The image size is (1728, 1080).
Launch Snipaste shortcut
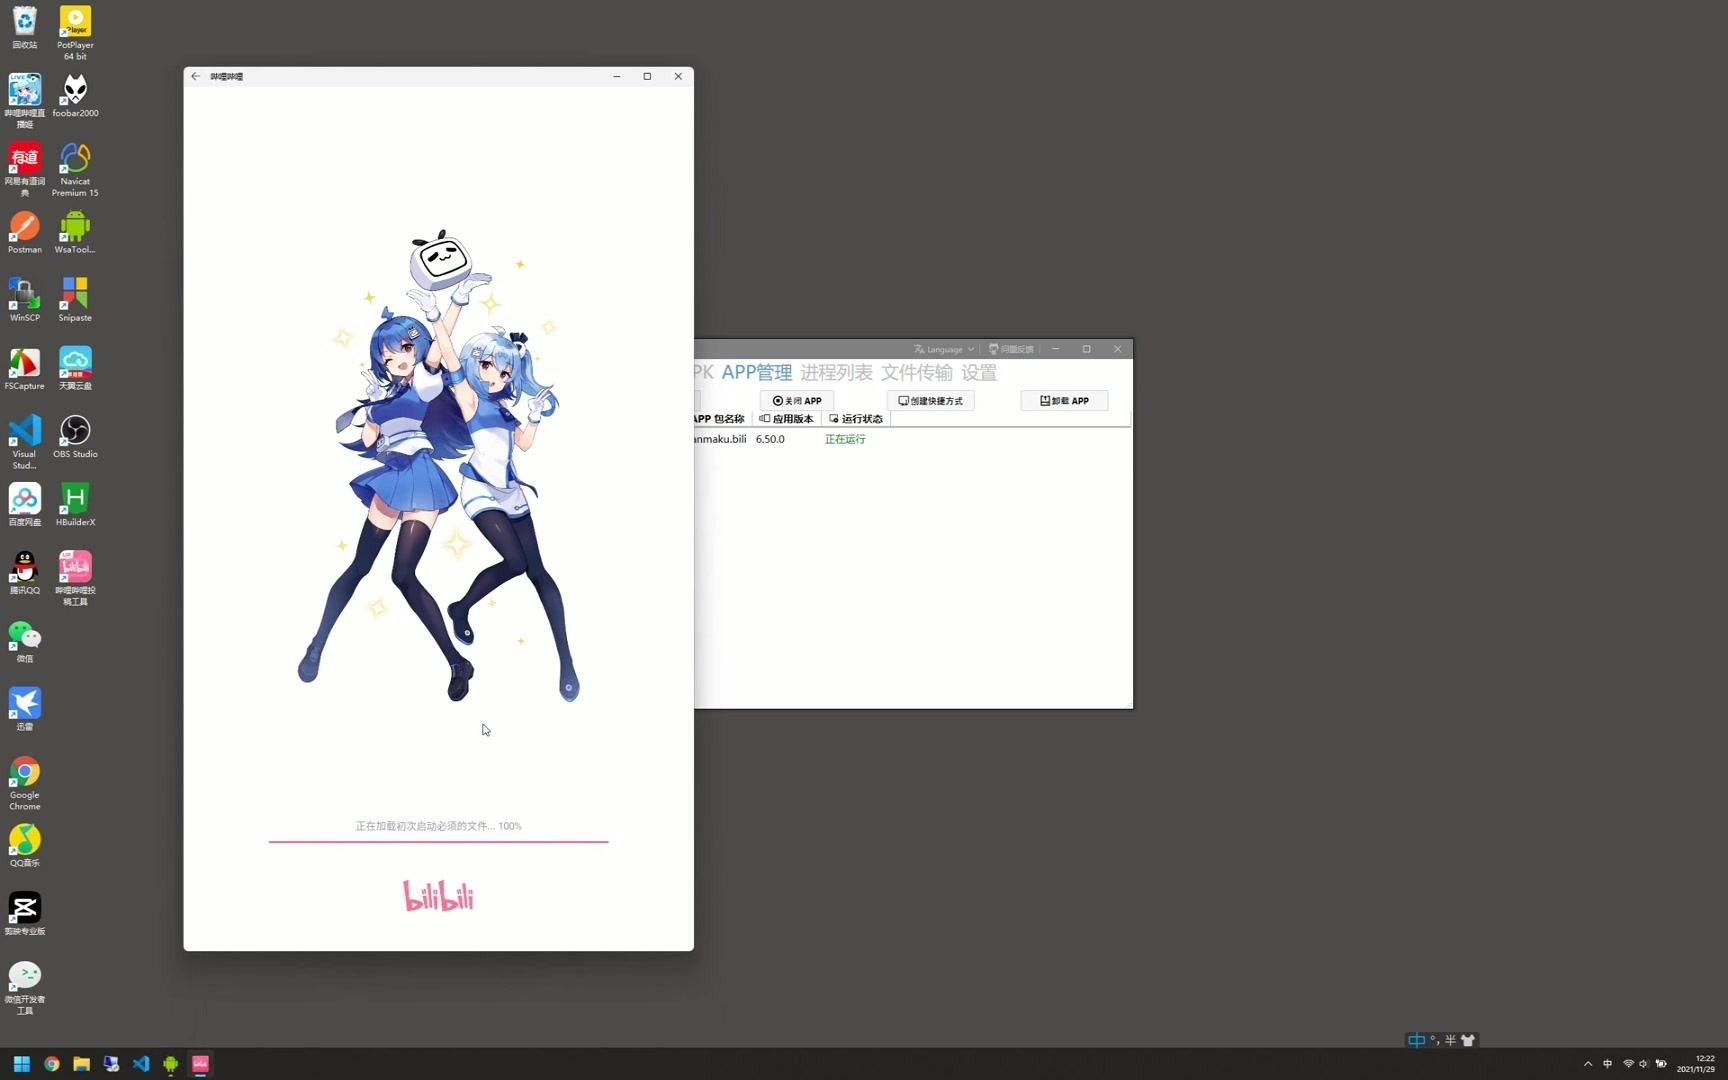click(x=75, y=300)
